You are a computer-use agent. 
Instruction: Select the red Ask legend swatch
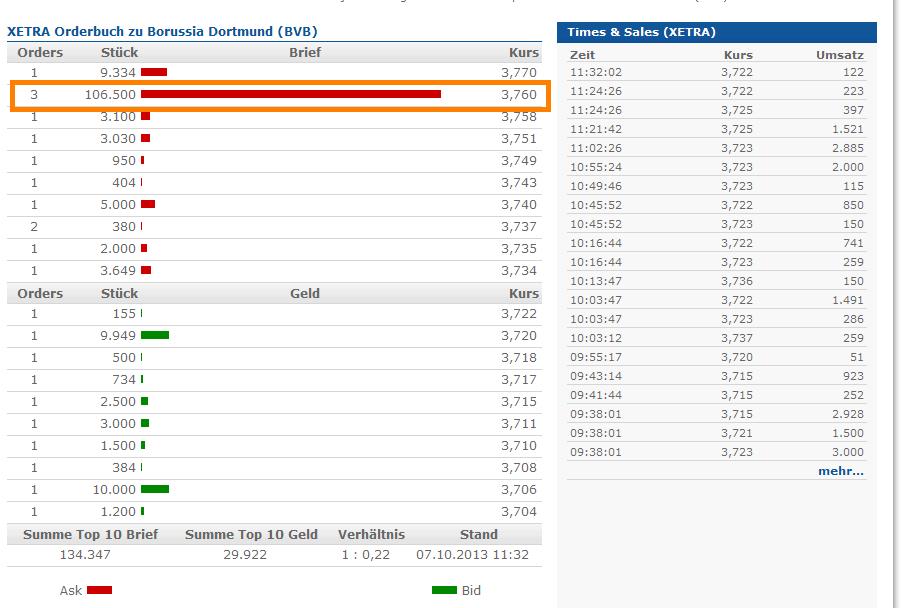click(99, 590)
